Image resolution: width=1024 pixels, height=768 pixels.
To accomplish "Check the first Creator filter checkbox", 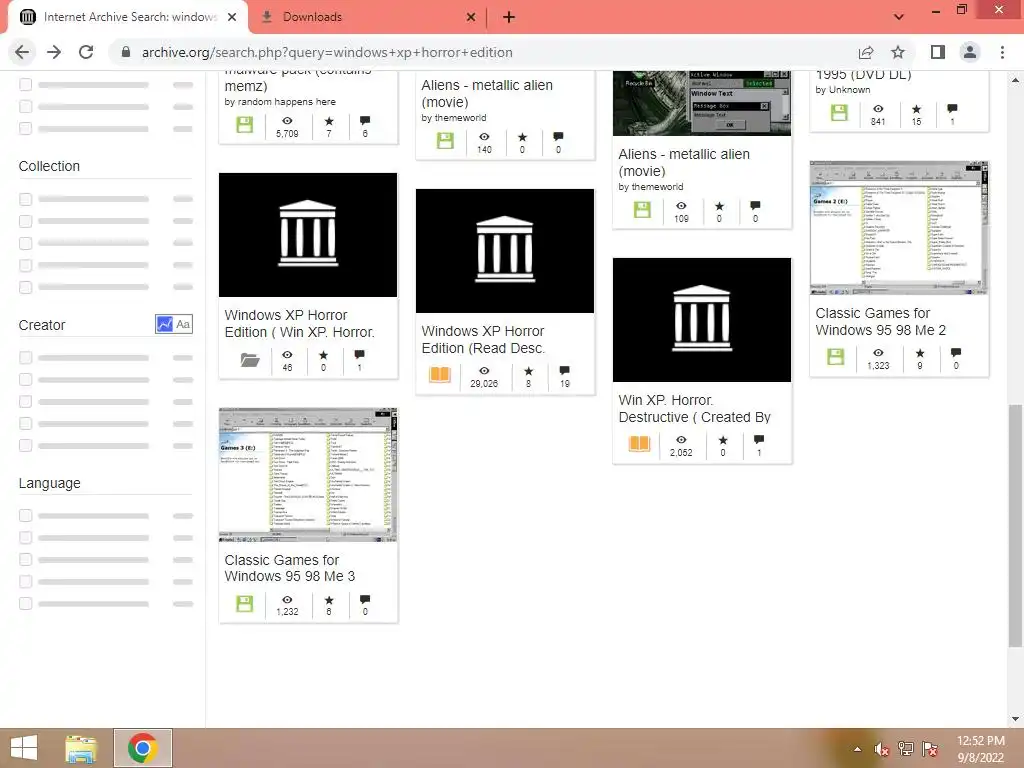I will (25, 357).
